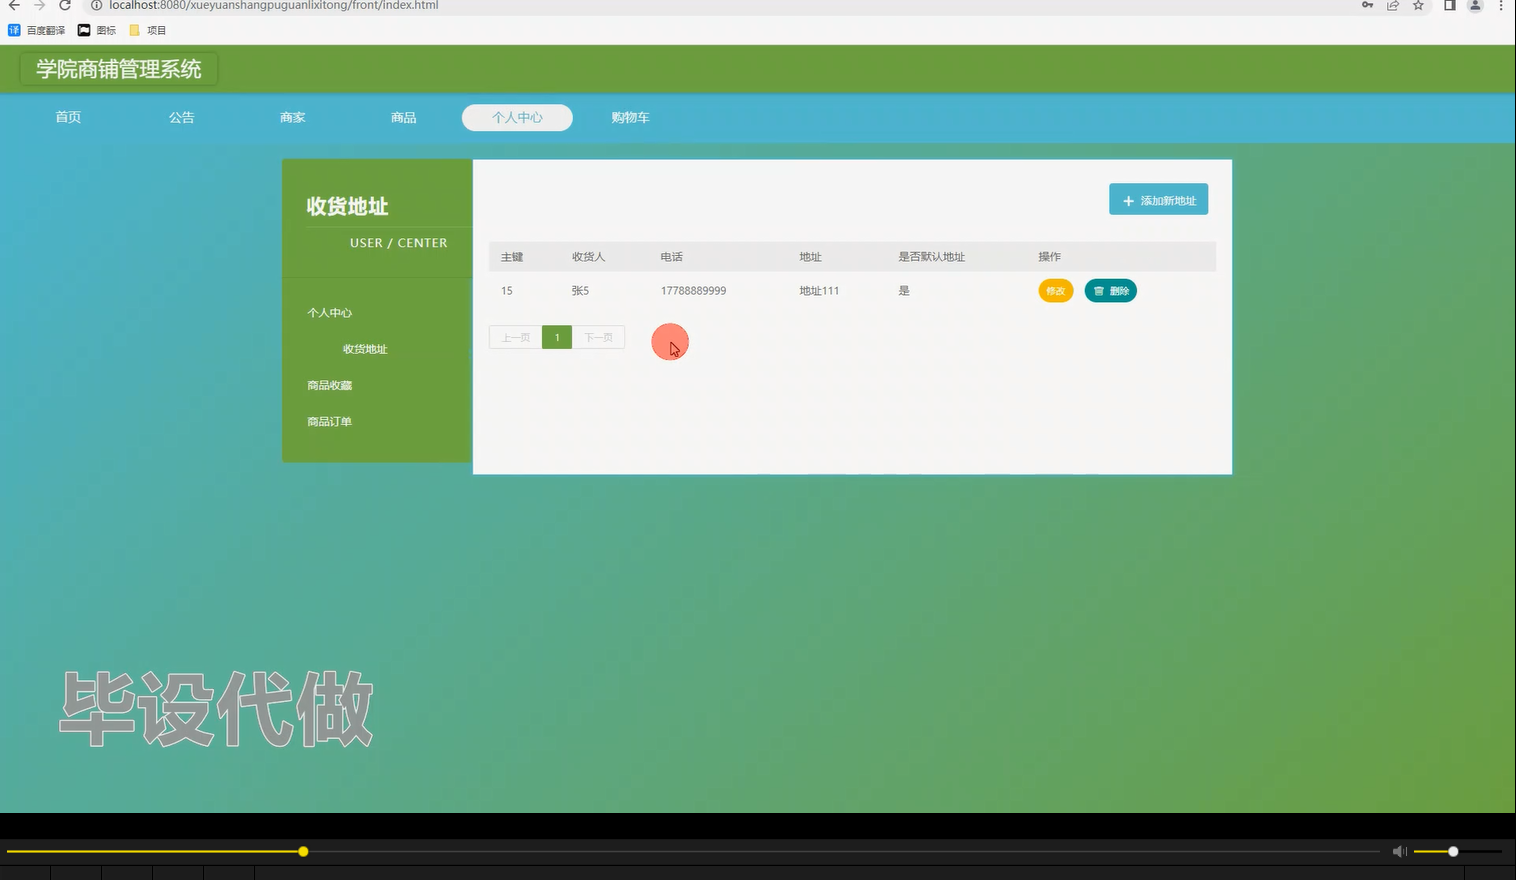Click the plus icon on 添加新地址 button
The width and height of the screenshot is (1516, 880).
[1127, 199]
